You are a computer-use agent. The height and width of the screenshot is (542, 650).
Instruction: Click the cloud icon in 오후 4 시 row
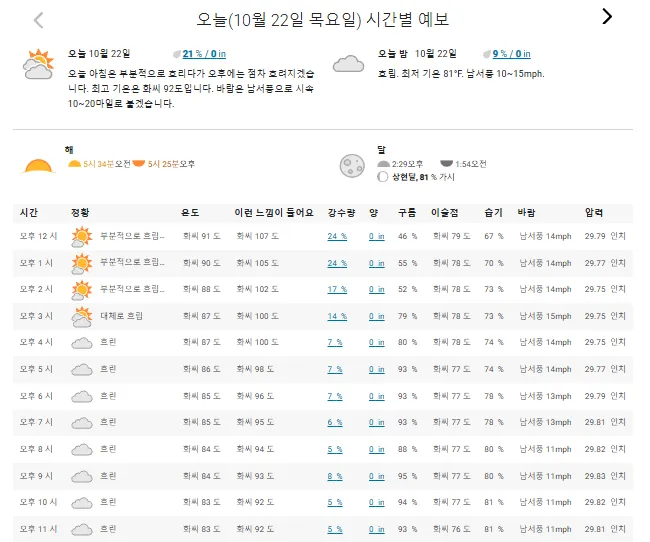point(82,343)
